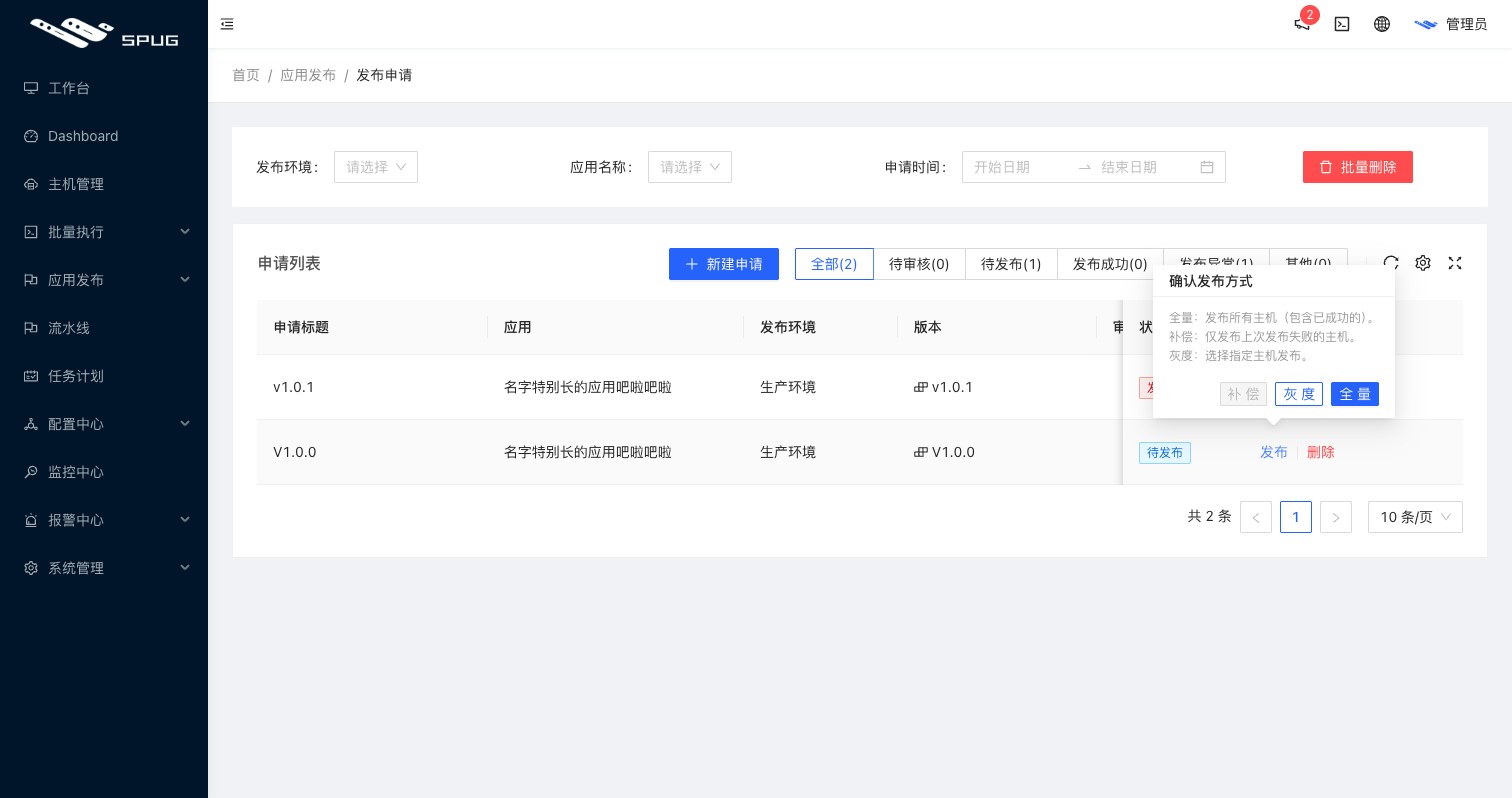Toggle fullscreen table icon

coord(1455,263)
